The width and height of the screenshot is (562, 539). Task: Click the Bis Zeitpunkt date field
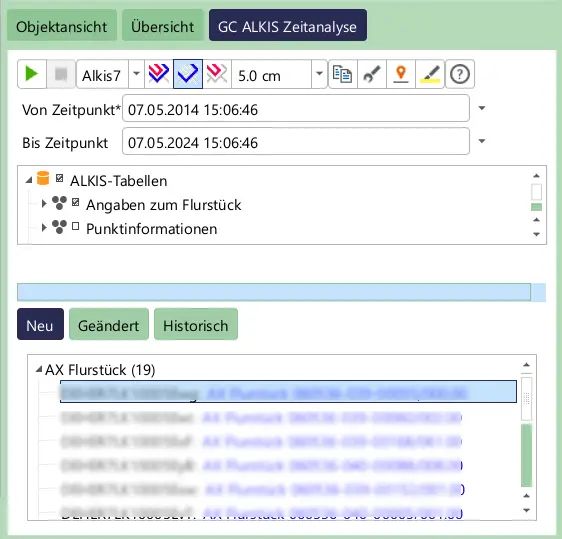tap(296, 141)
